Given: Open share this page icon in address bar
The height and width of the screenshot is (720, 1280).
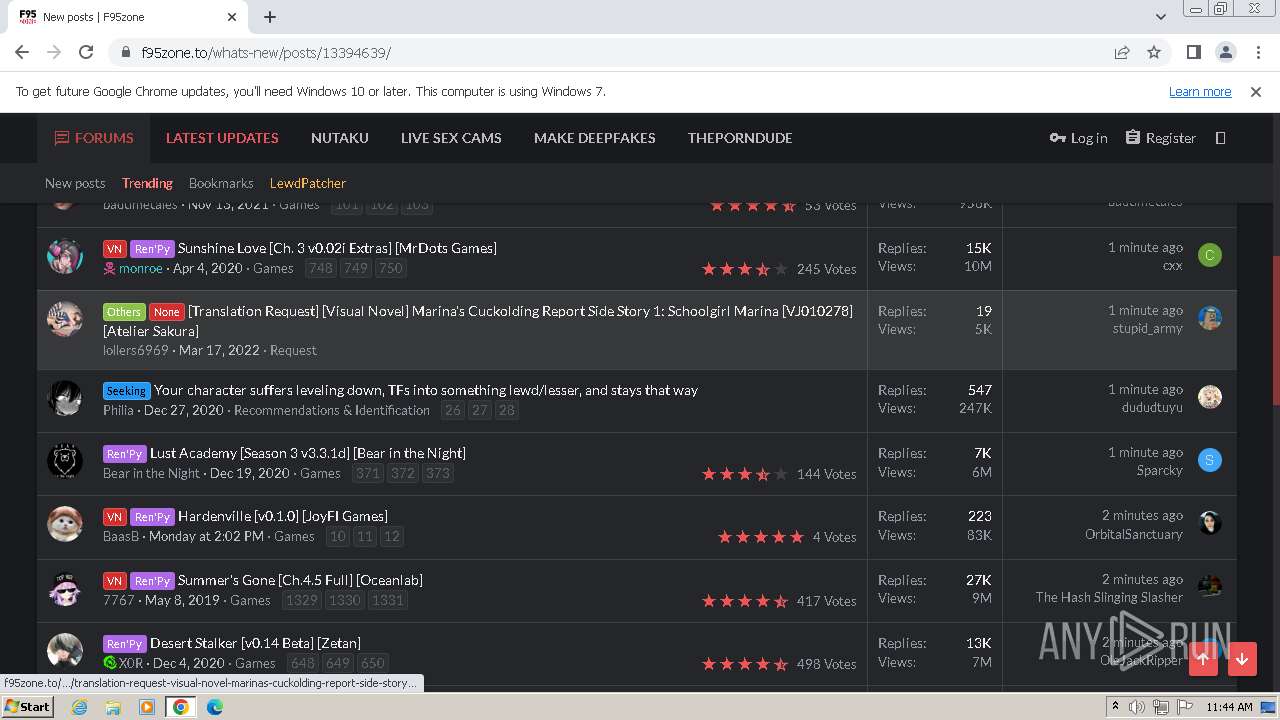Looking at the screenshot, I should click(1122, 52).
